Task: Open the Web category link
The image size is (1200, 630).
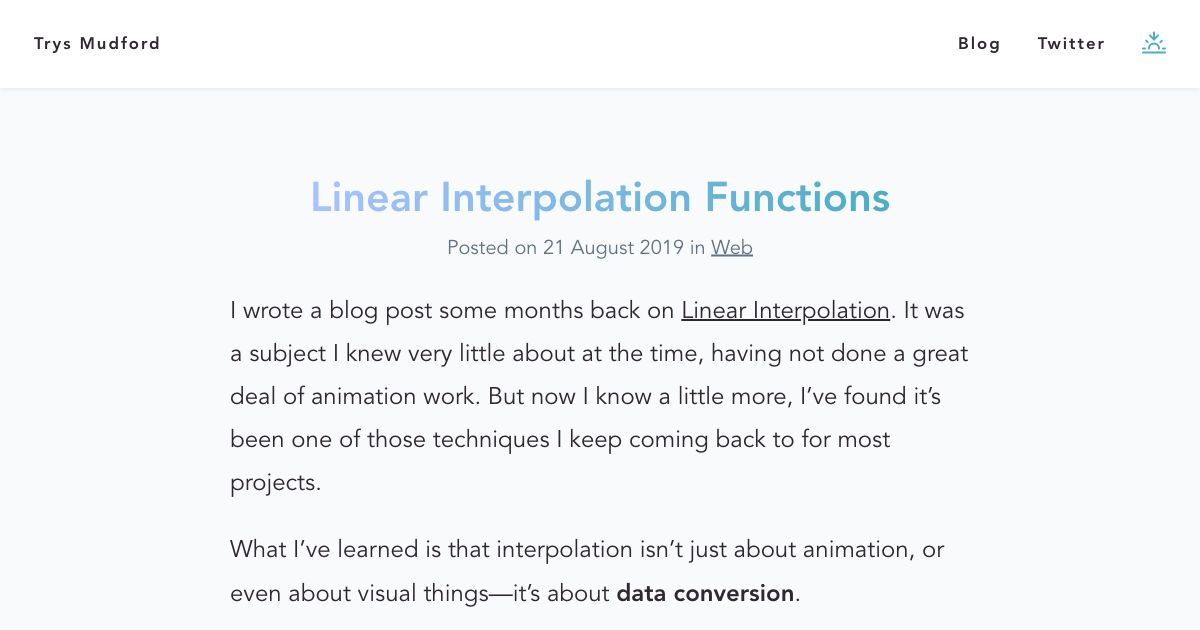Action: pyautogui.click(x=731, y=247)
